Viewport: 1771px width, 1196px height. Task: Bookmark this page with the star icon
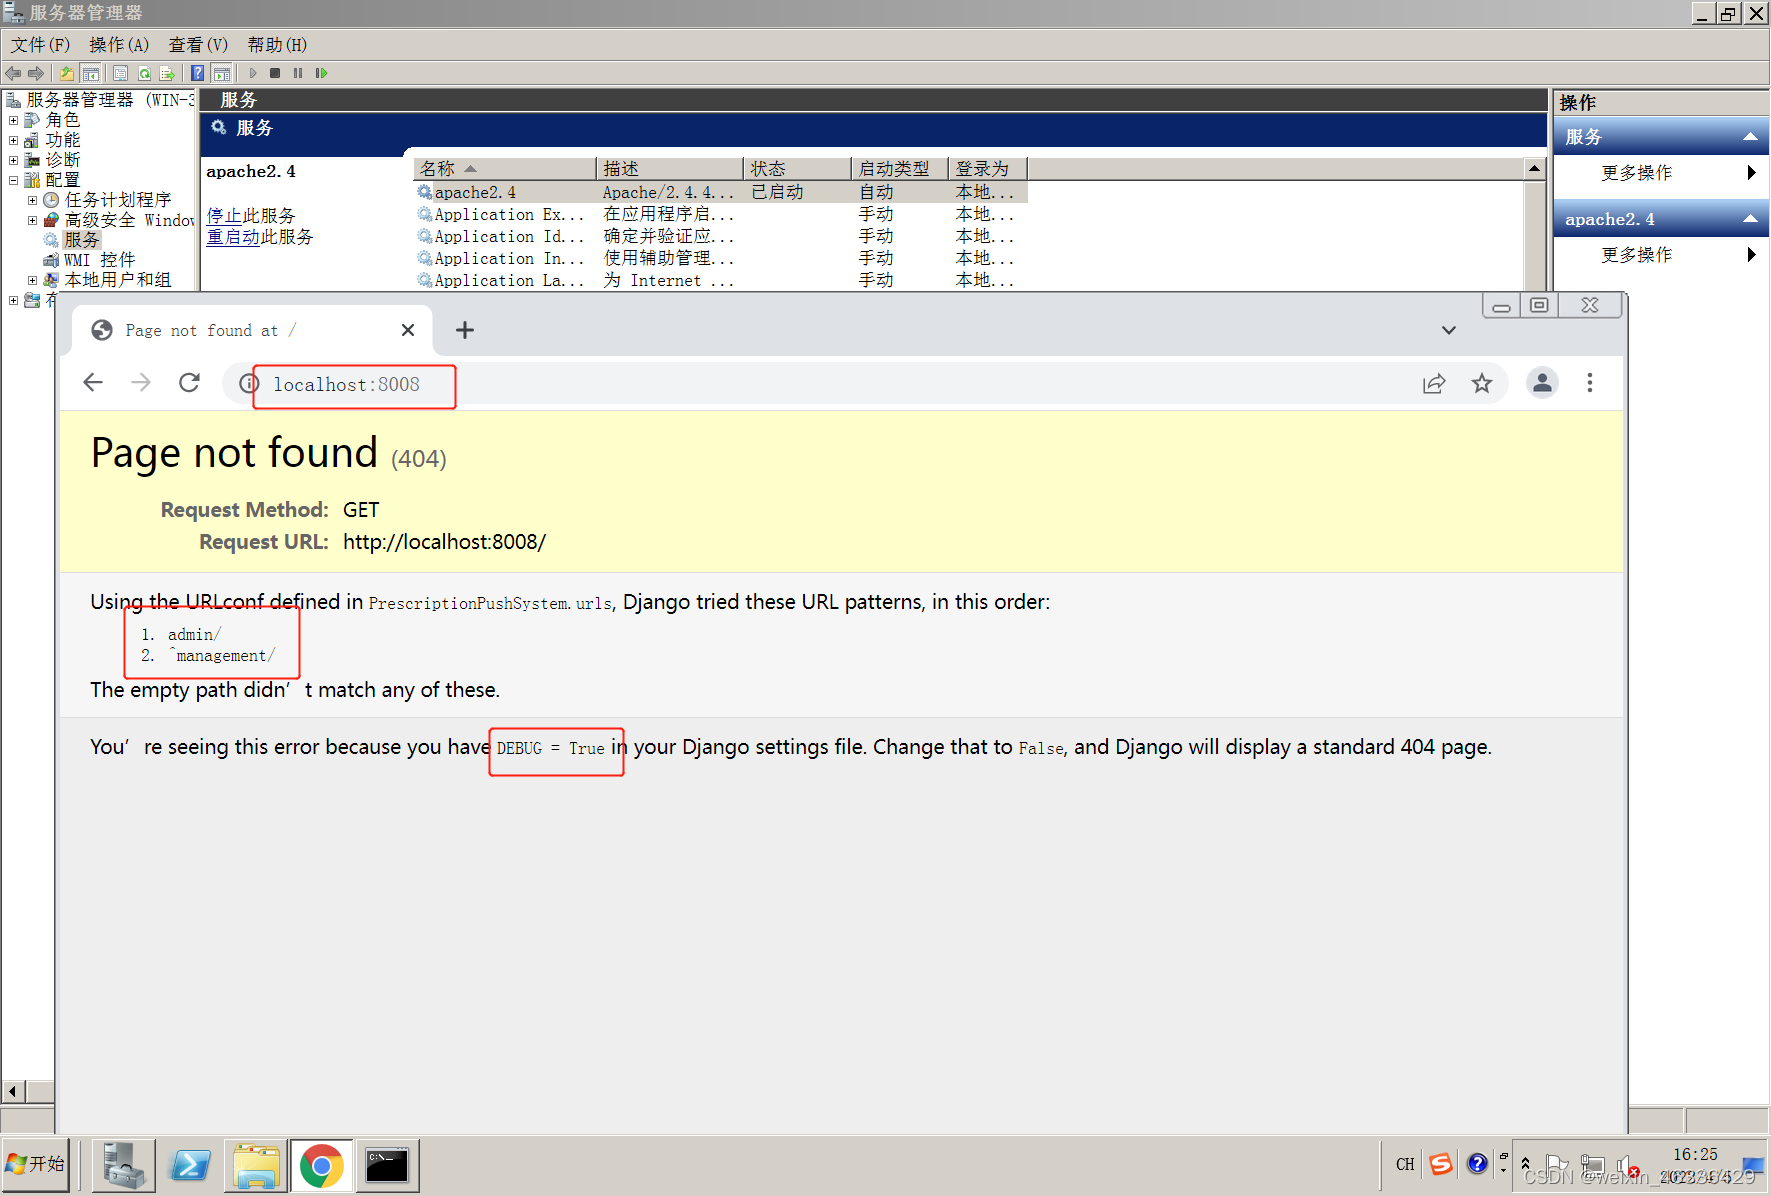[1482, 383]
